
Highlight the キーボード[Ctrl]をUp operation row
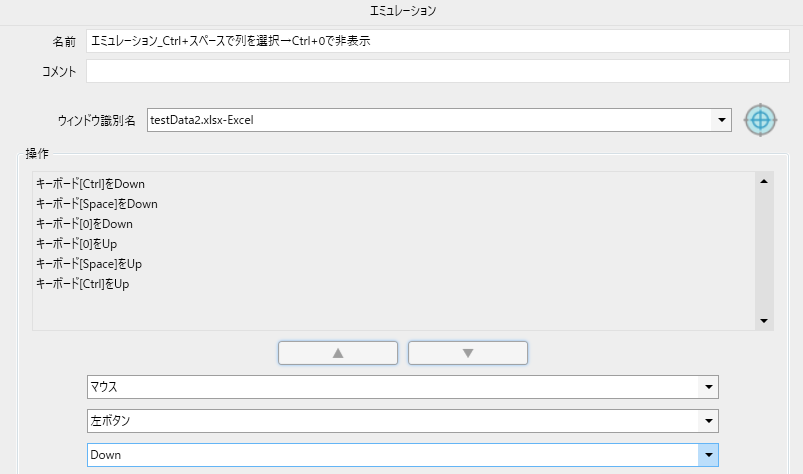click(x=84, y=284)
